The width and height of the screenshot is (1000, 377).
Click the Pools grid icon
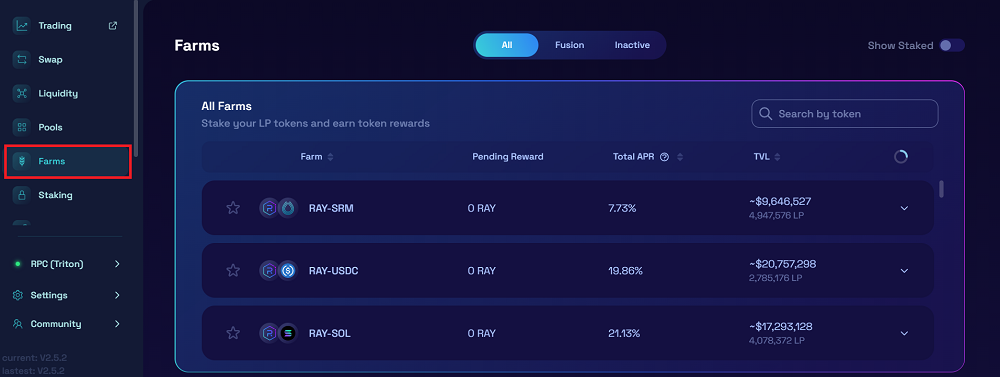click(x=22, y=127)
